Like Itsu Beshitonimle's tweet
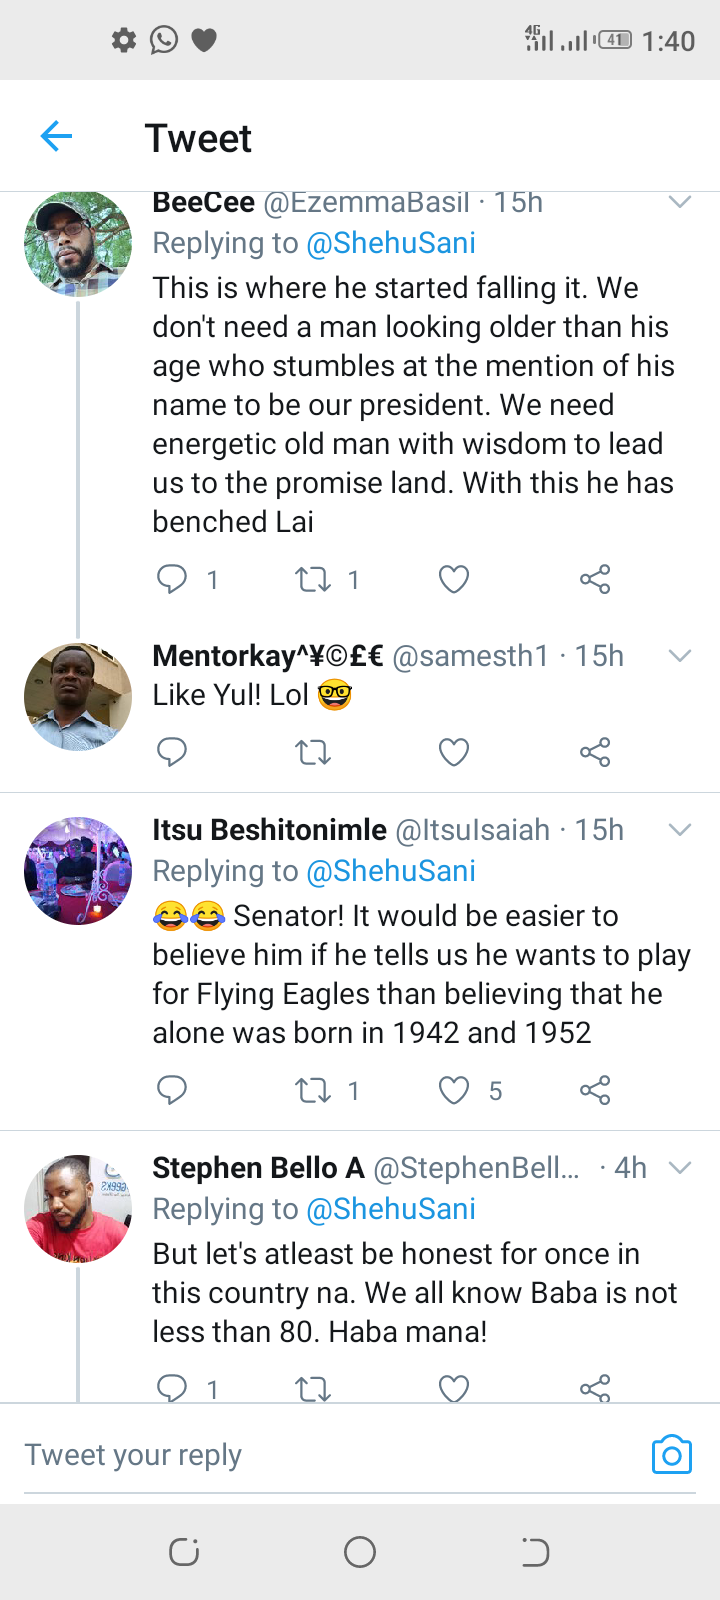 [454, 1090]
